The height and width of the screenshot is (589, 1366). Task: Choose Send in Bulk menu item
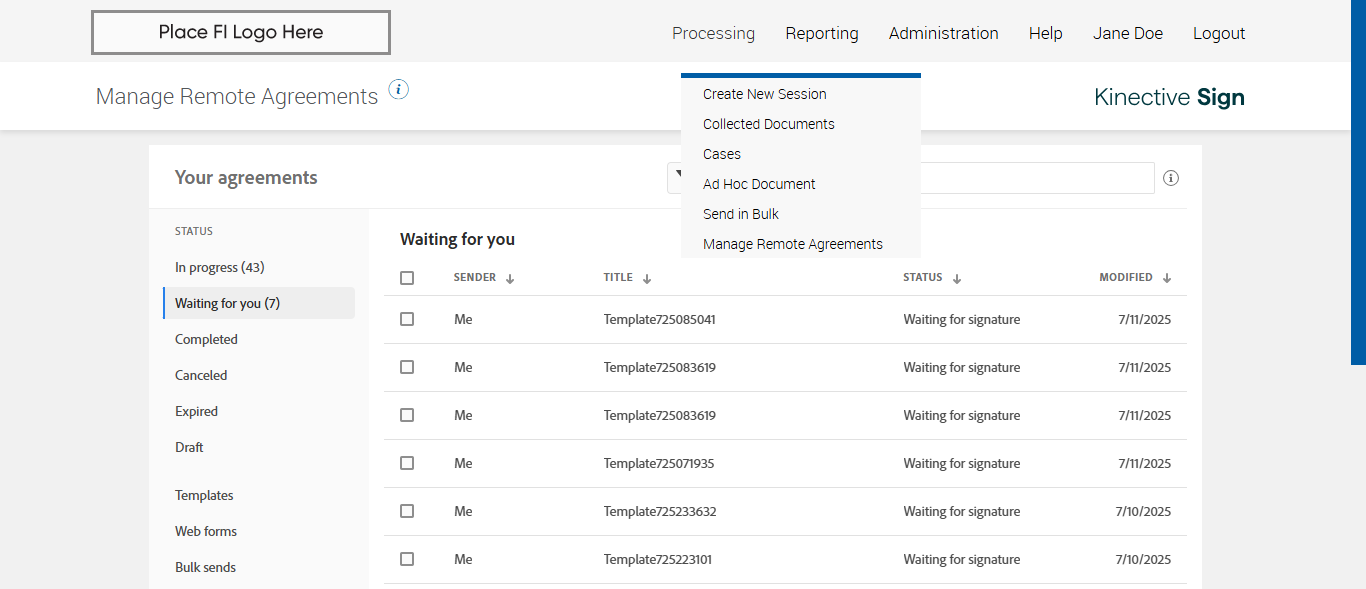coord(741,214)
